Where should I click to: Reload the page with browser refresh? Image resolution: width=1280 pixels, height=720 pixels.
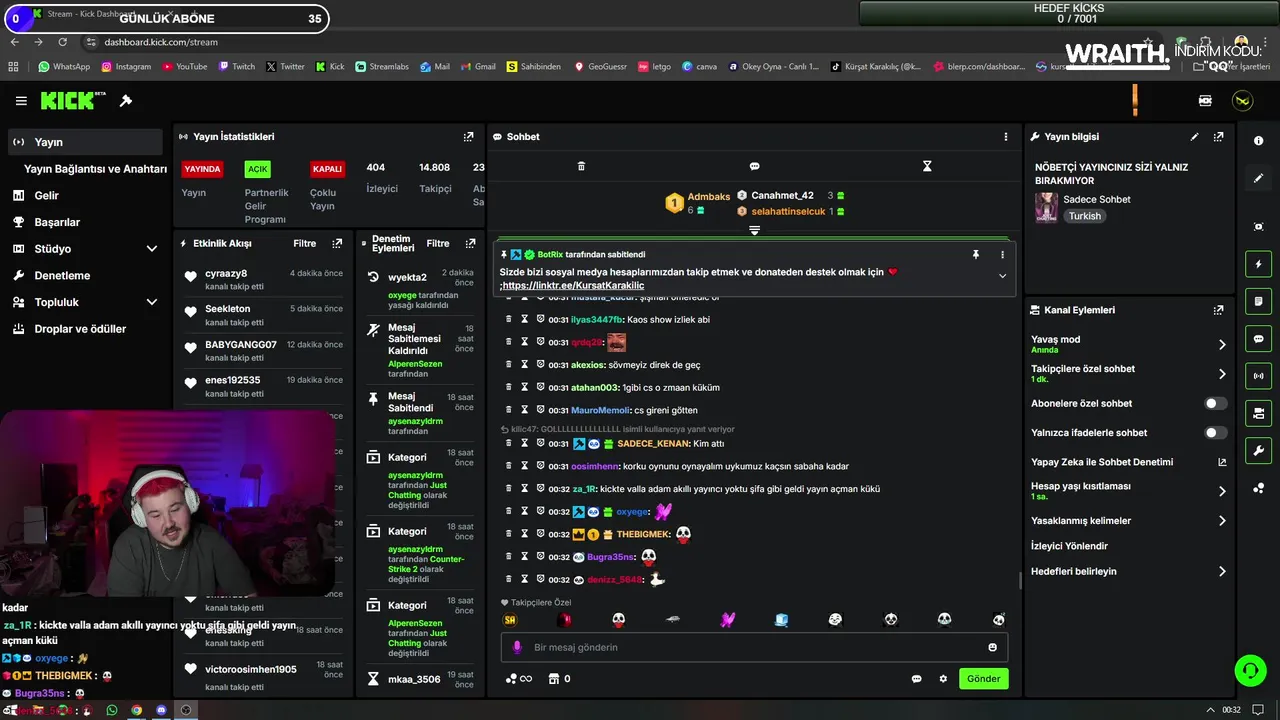(63, 42)
